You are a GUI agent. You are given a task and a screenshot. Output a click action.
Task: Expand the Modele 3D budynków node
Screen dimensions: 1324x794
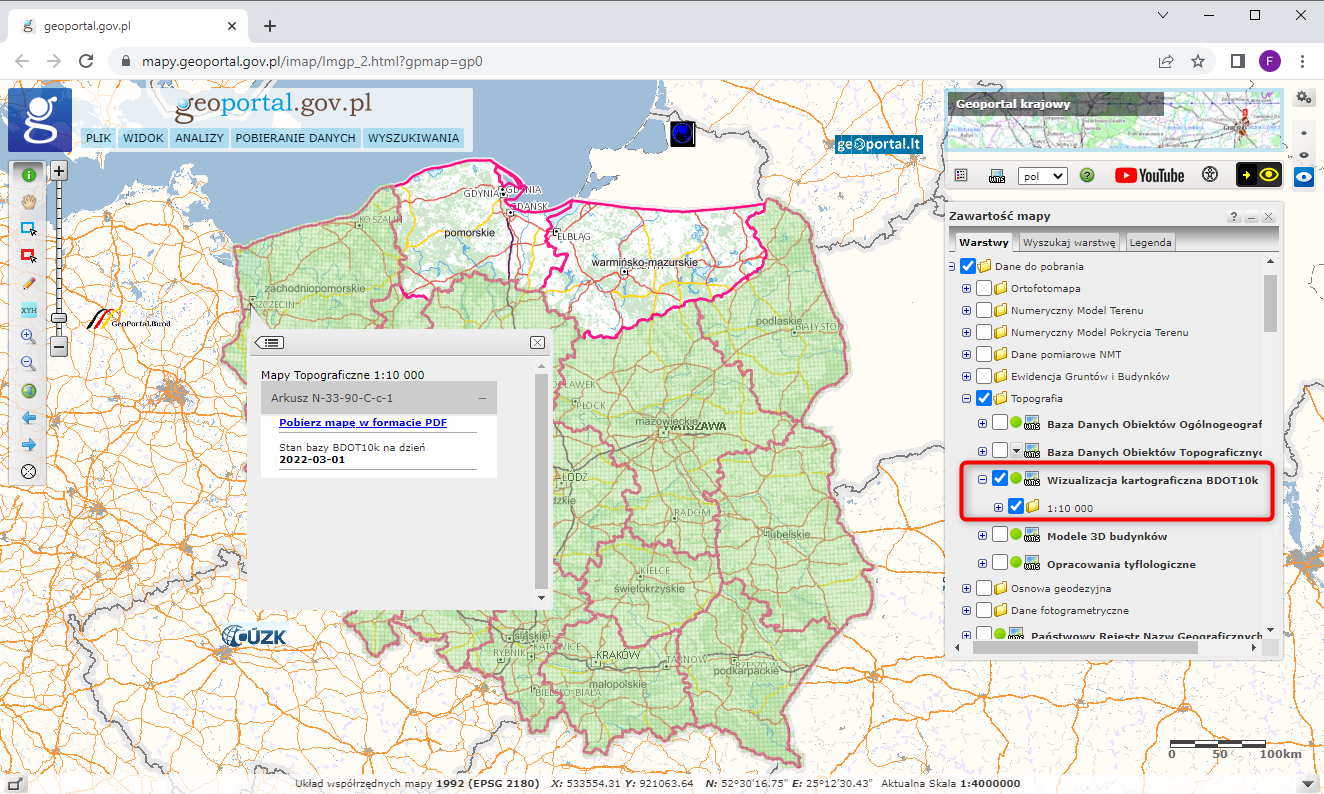982,535
